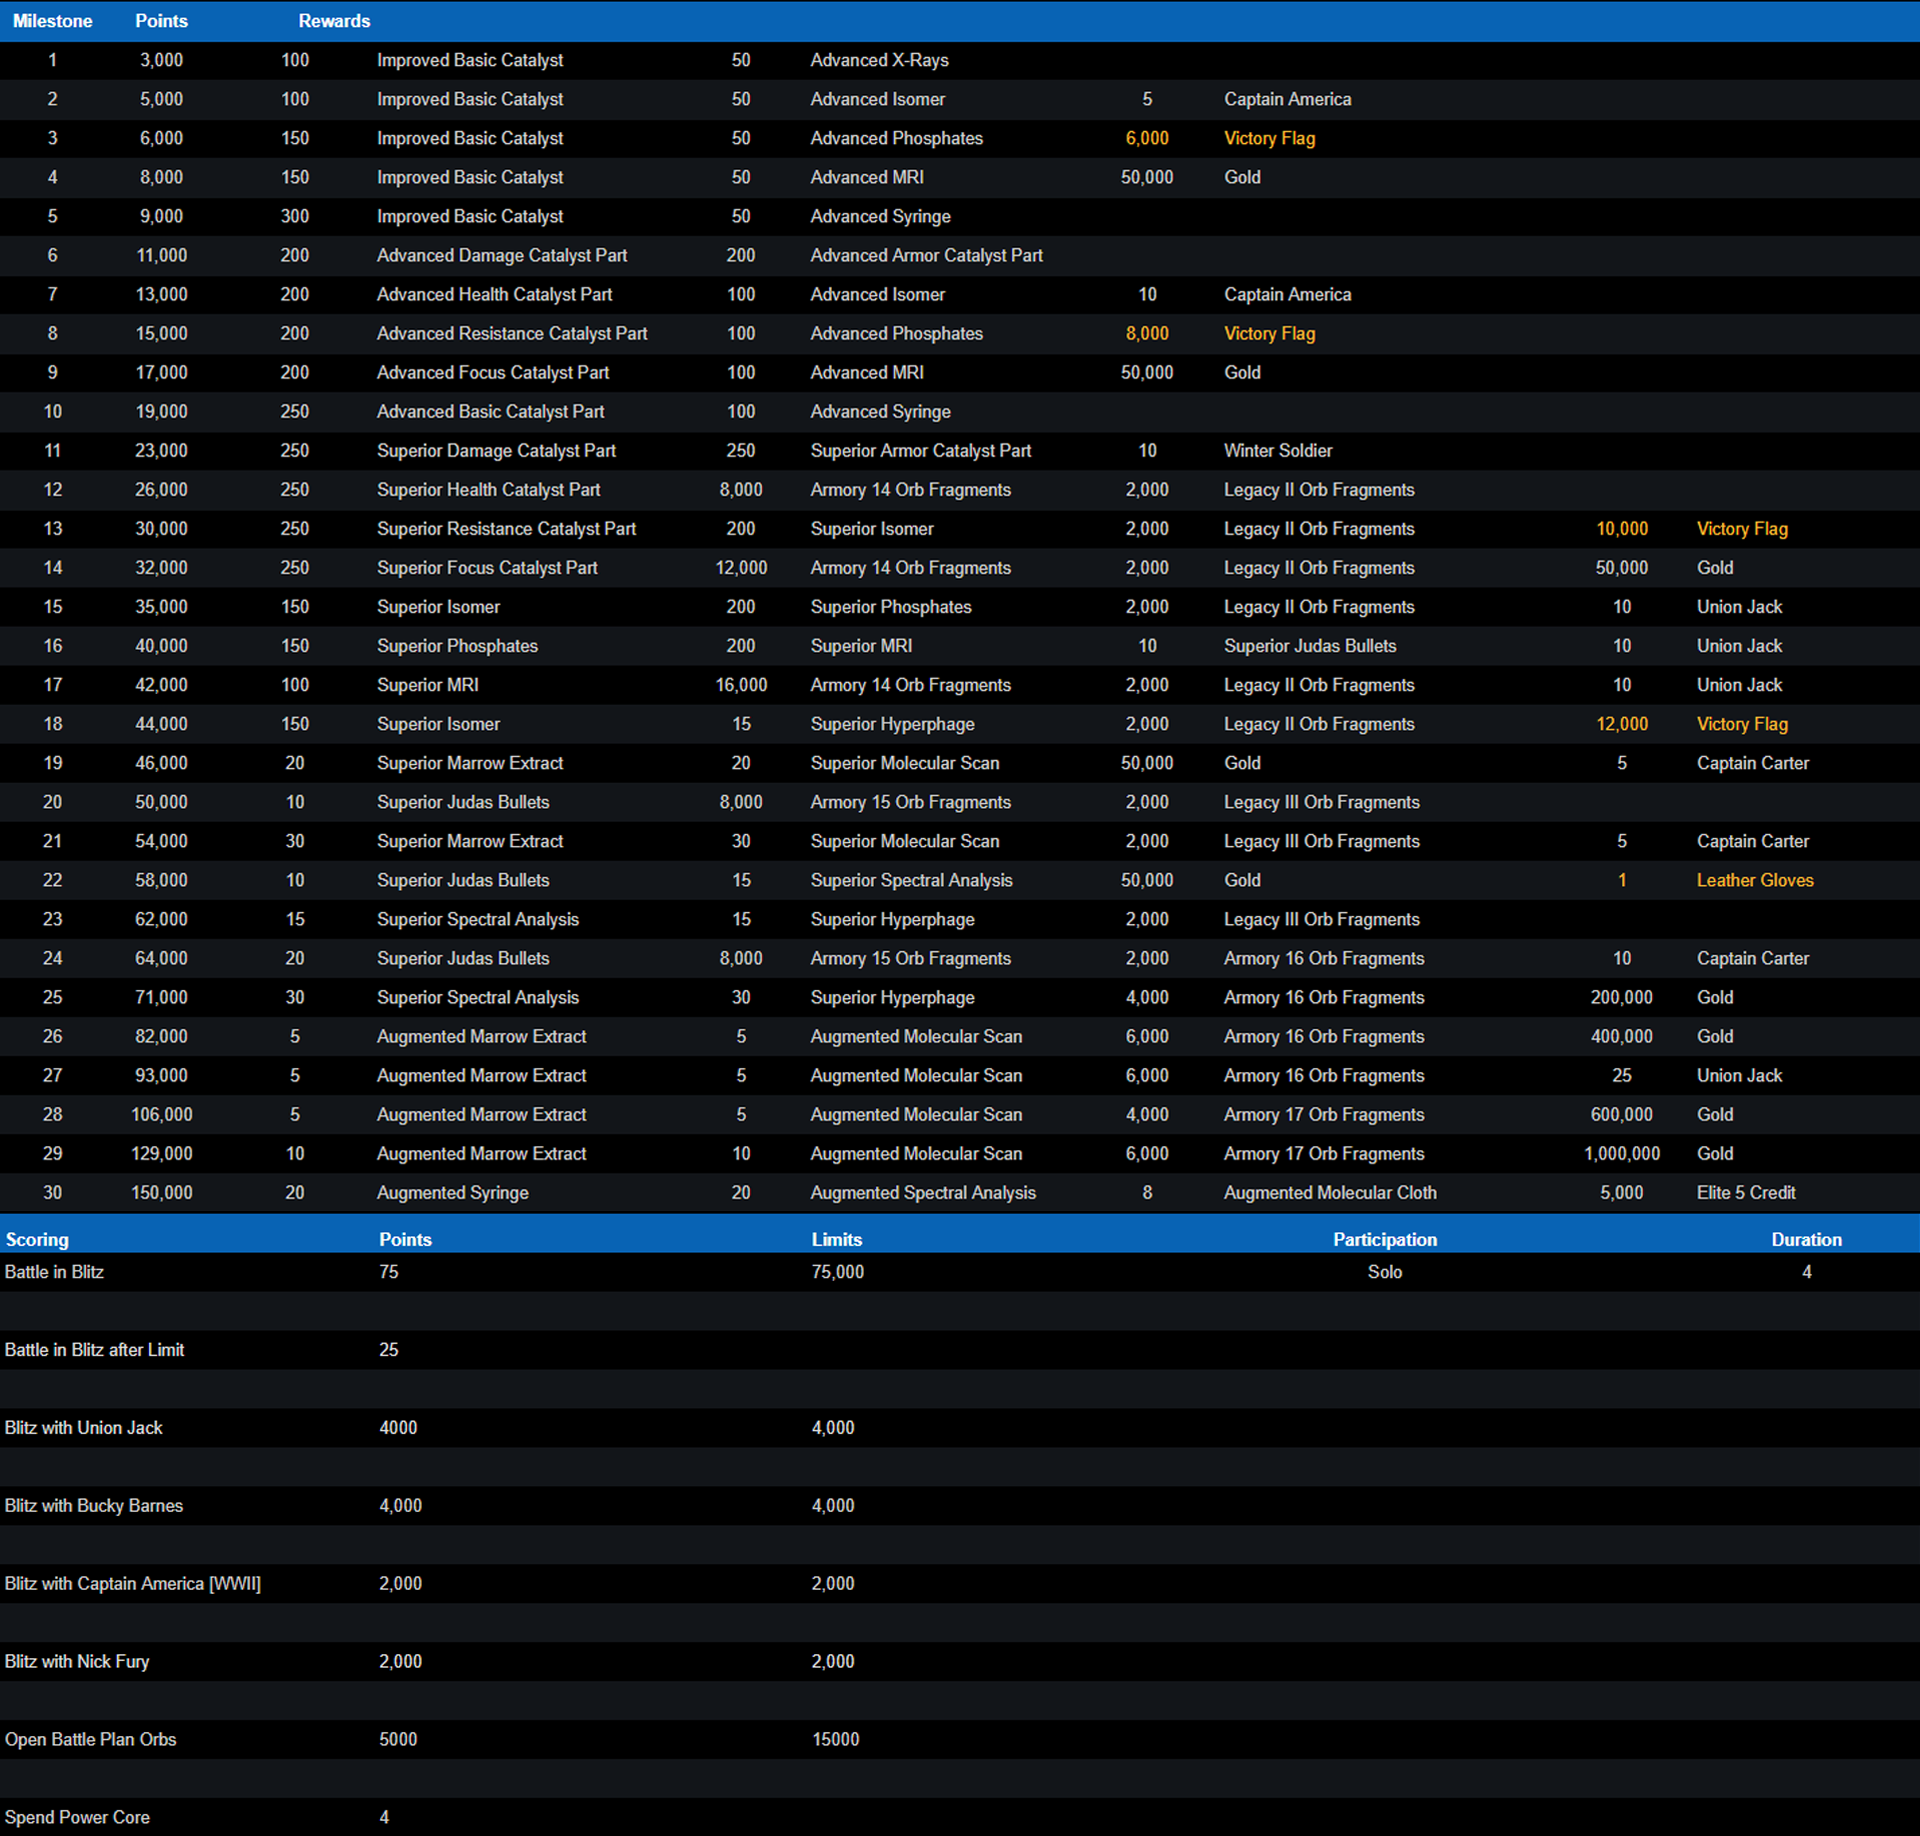Click the Spend Power Core entry
This screenshot has width=1920, height=1836.
(77, 1817)
